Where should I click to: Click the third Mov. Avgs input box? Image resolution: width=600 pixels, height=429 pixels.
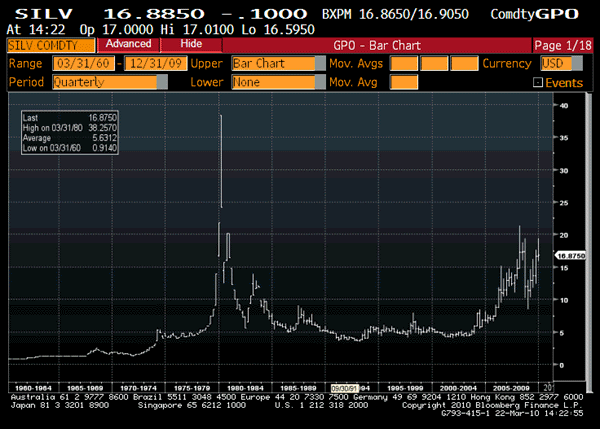(x=465, y=63)
